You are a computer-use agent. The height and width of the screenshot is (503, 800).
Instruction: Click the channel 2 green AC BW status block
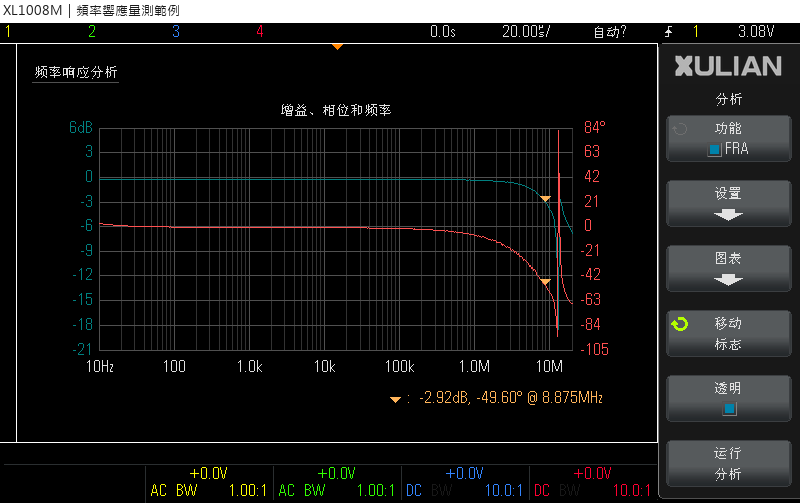coord(337,482)
